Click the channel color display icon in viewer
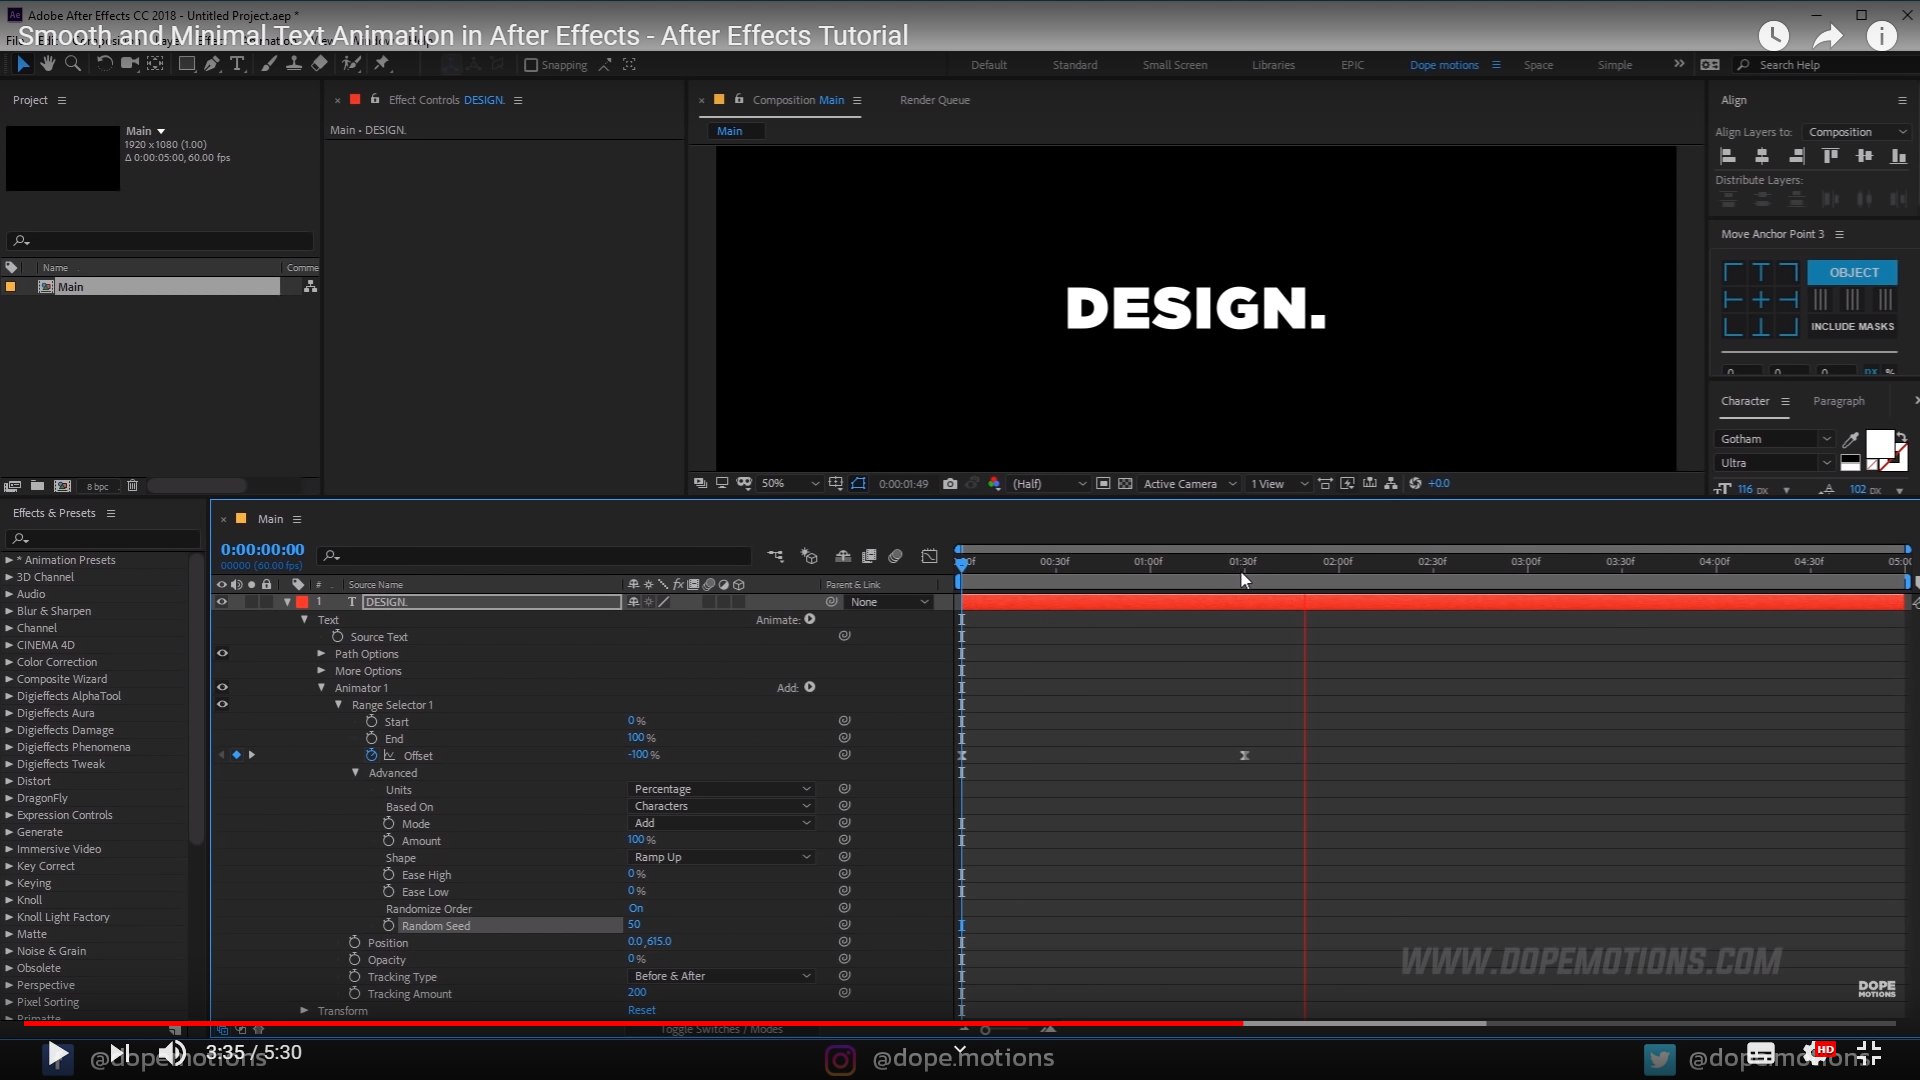 994,484
